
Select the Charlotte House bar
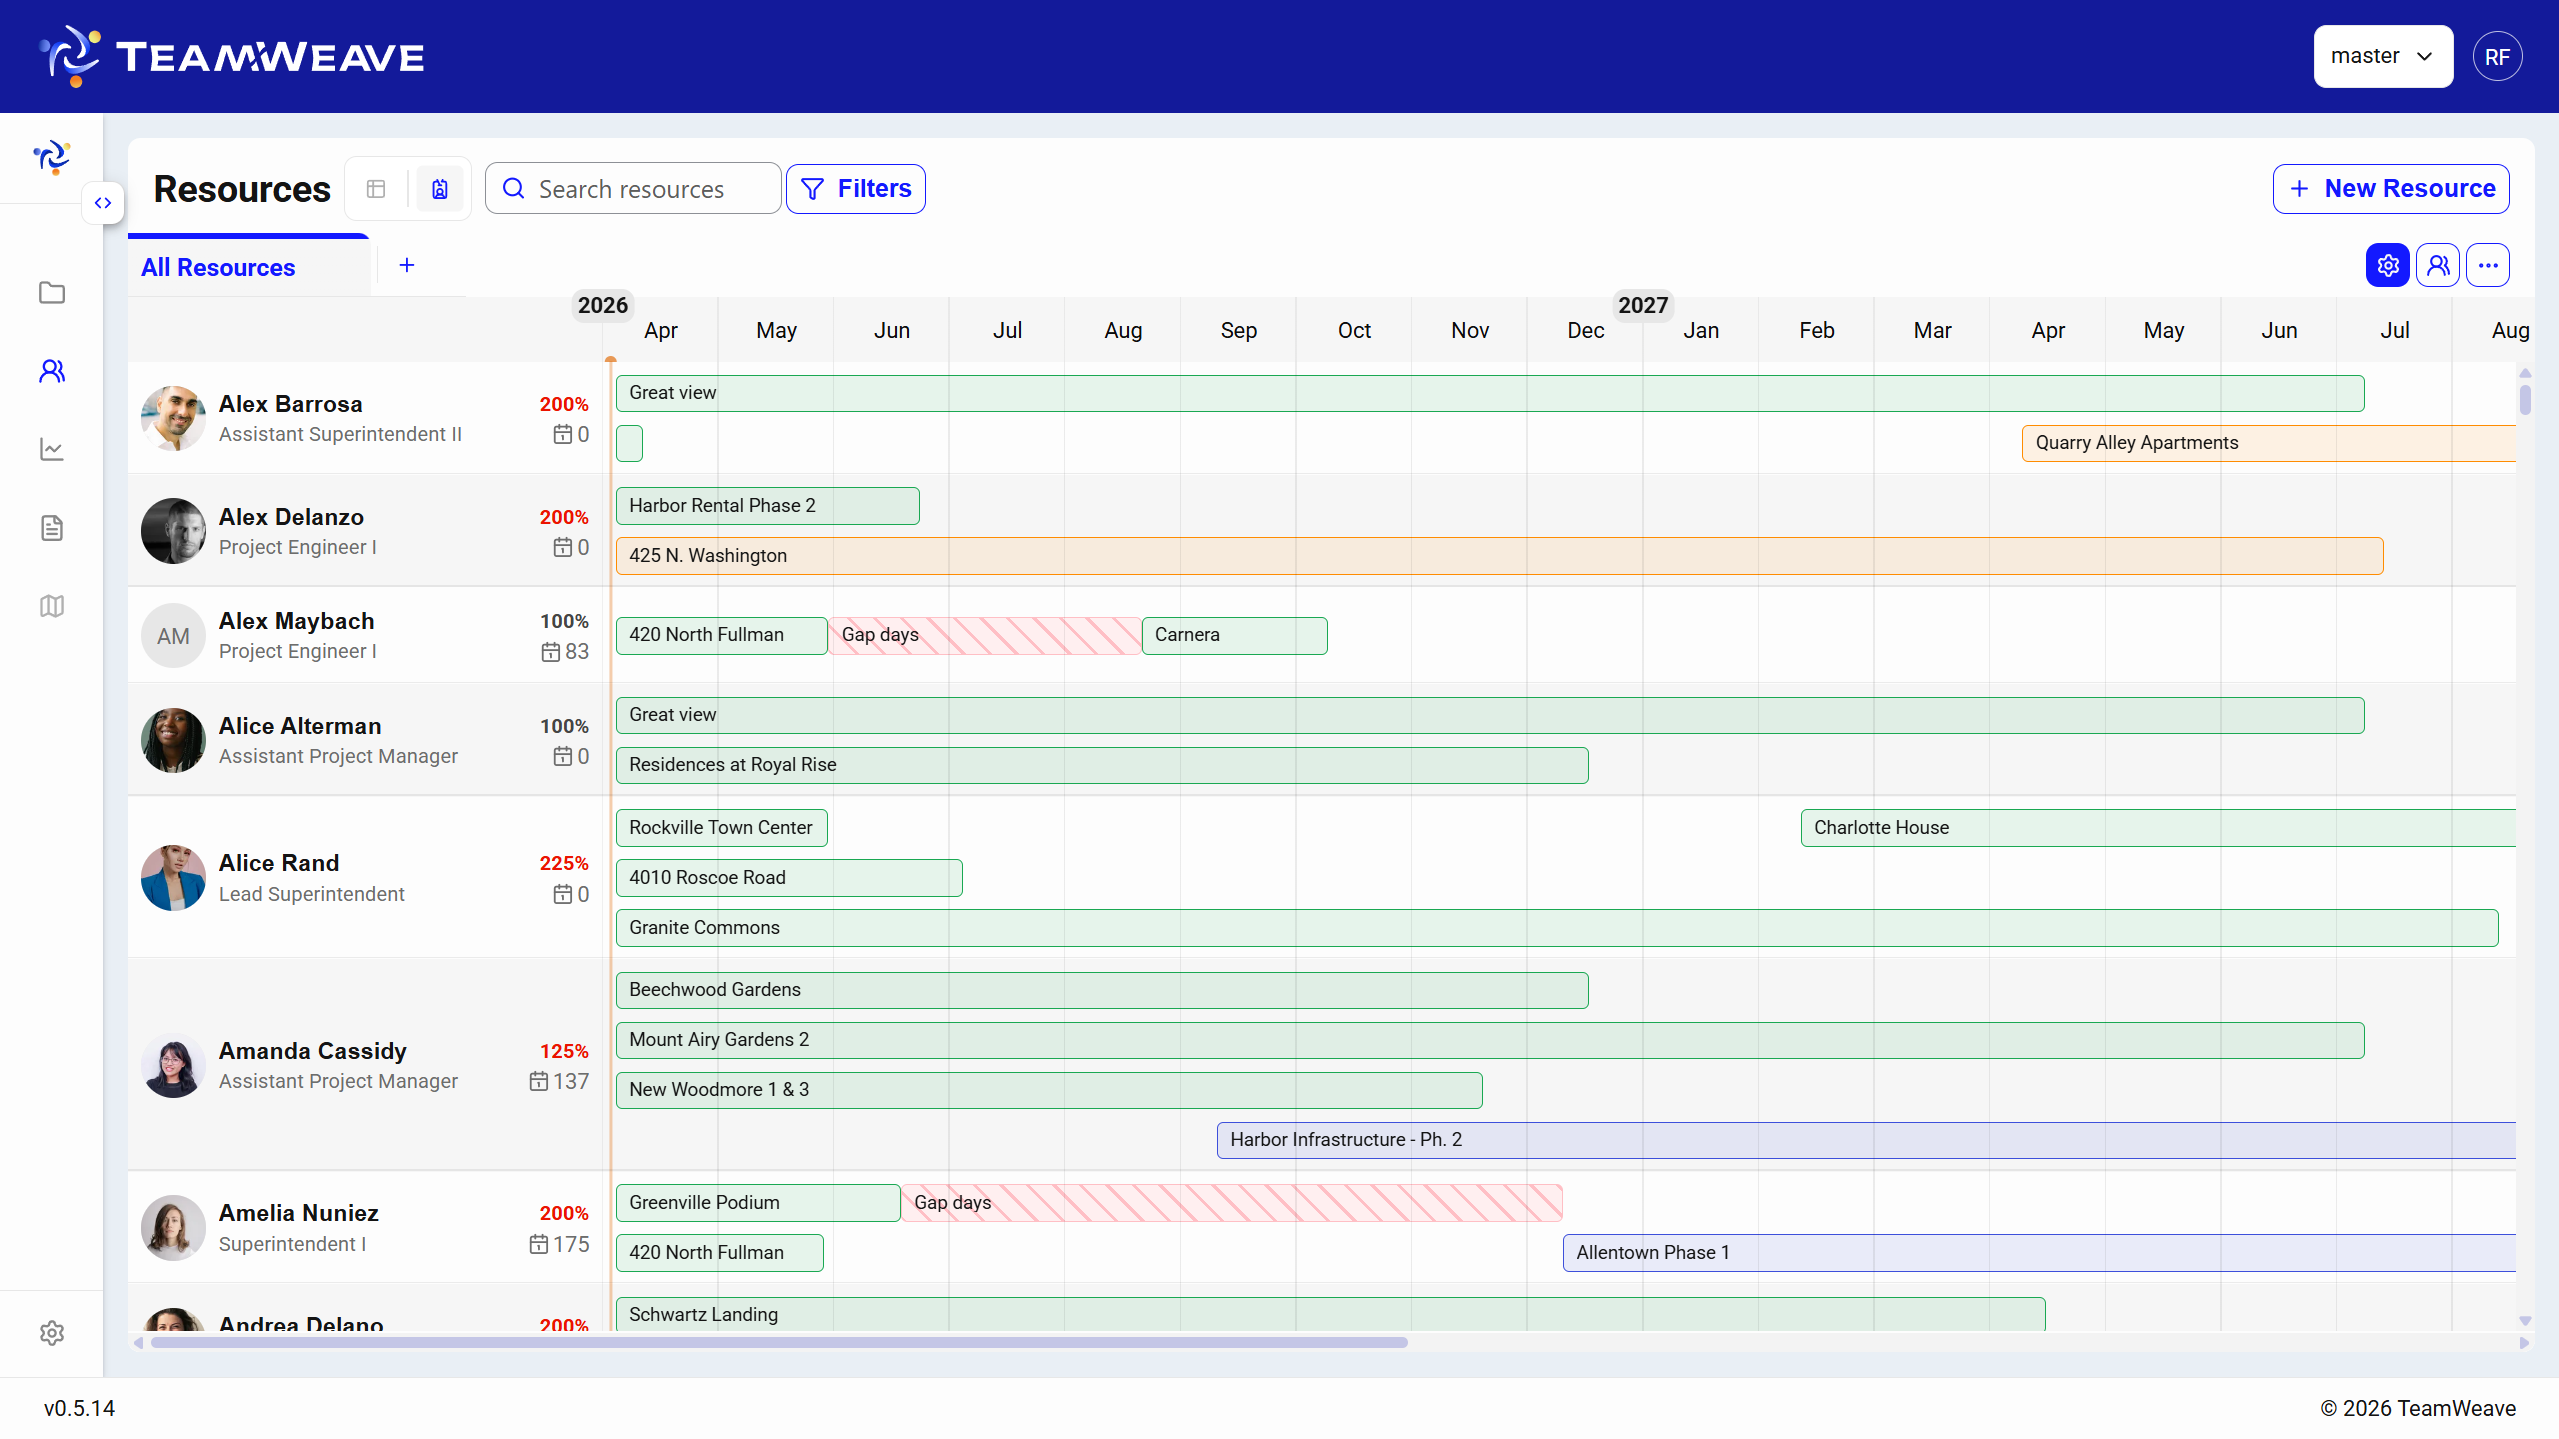click(x=2158, y=828)
